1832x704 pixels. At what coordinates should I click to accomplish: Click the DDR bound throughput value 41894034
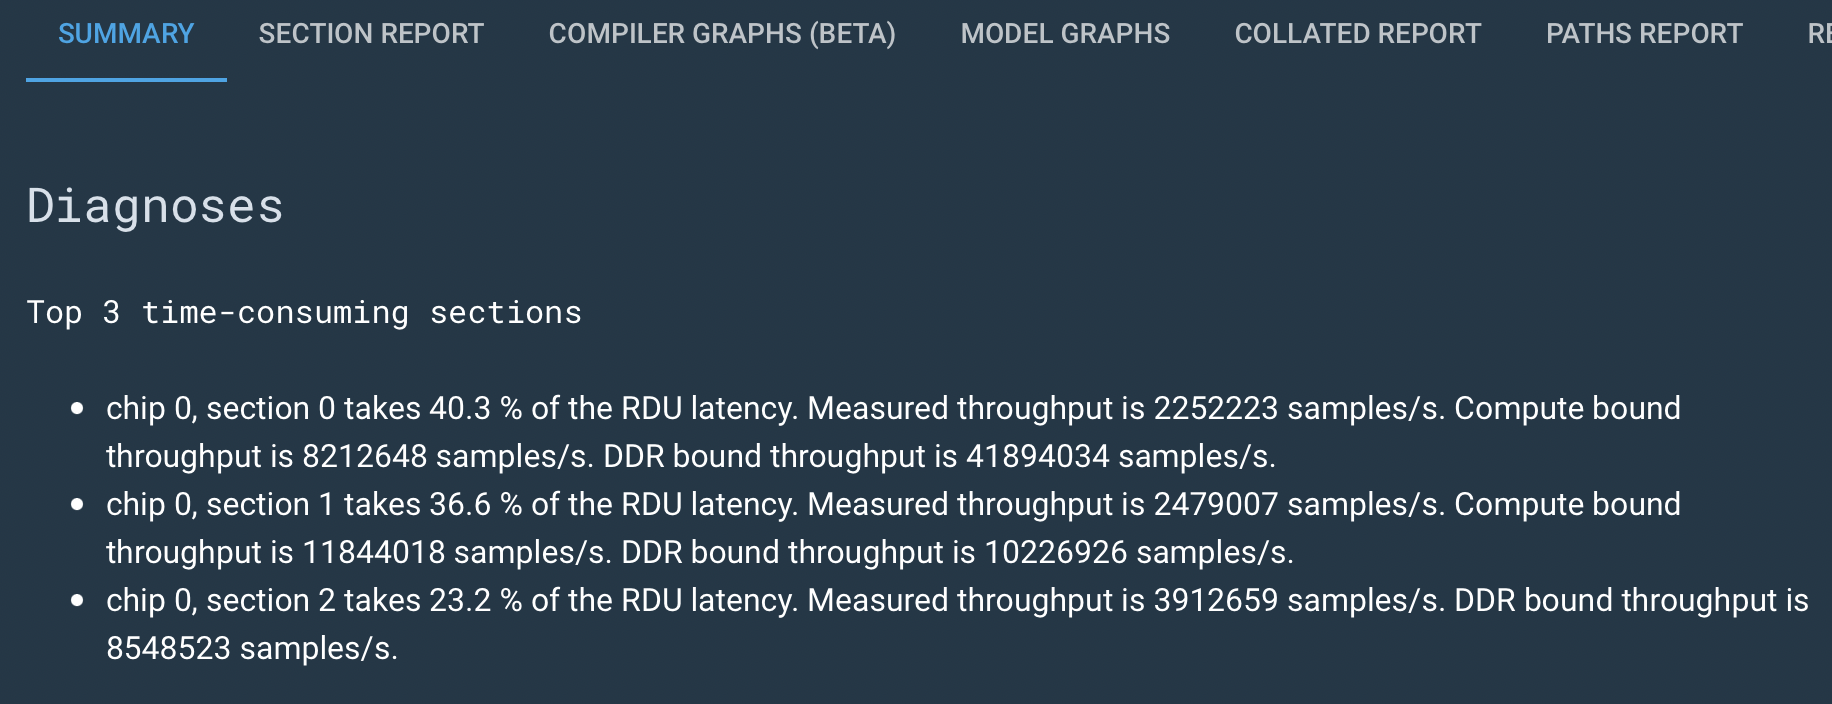pyautogui.click(x=1037, y=456)
